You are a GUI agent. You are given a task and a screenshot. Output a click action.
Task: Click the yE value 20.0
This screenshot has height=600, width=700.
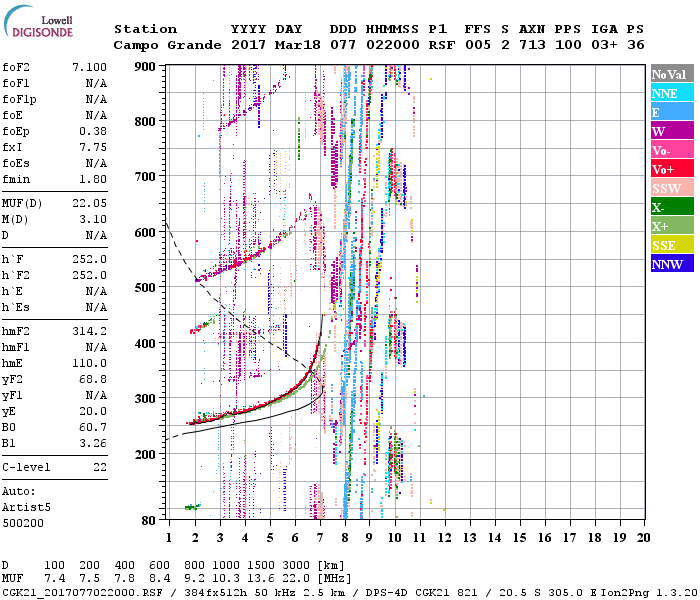pyautogui.click(x=93, y=411)
